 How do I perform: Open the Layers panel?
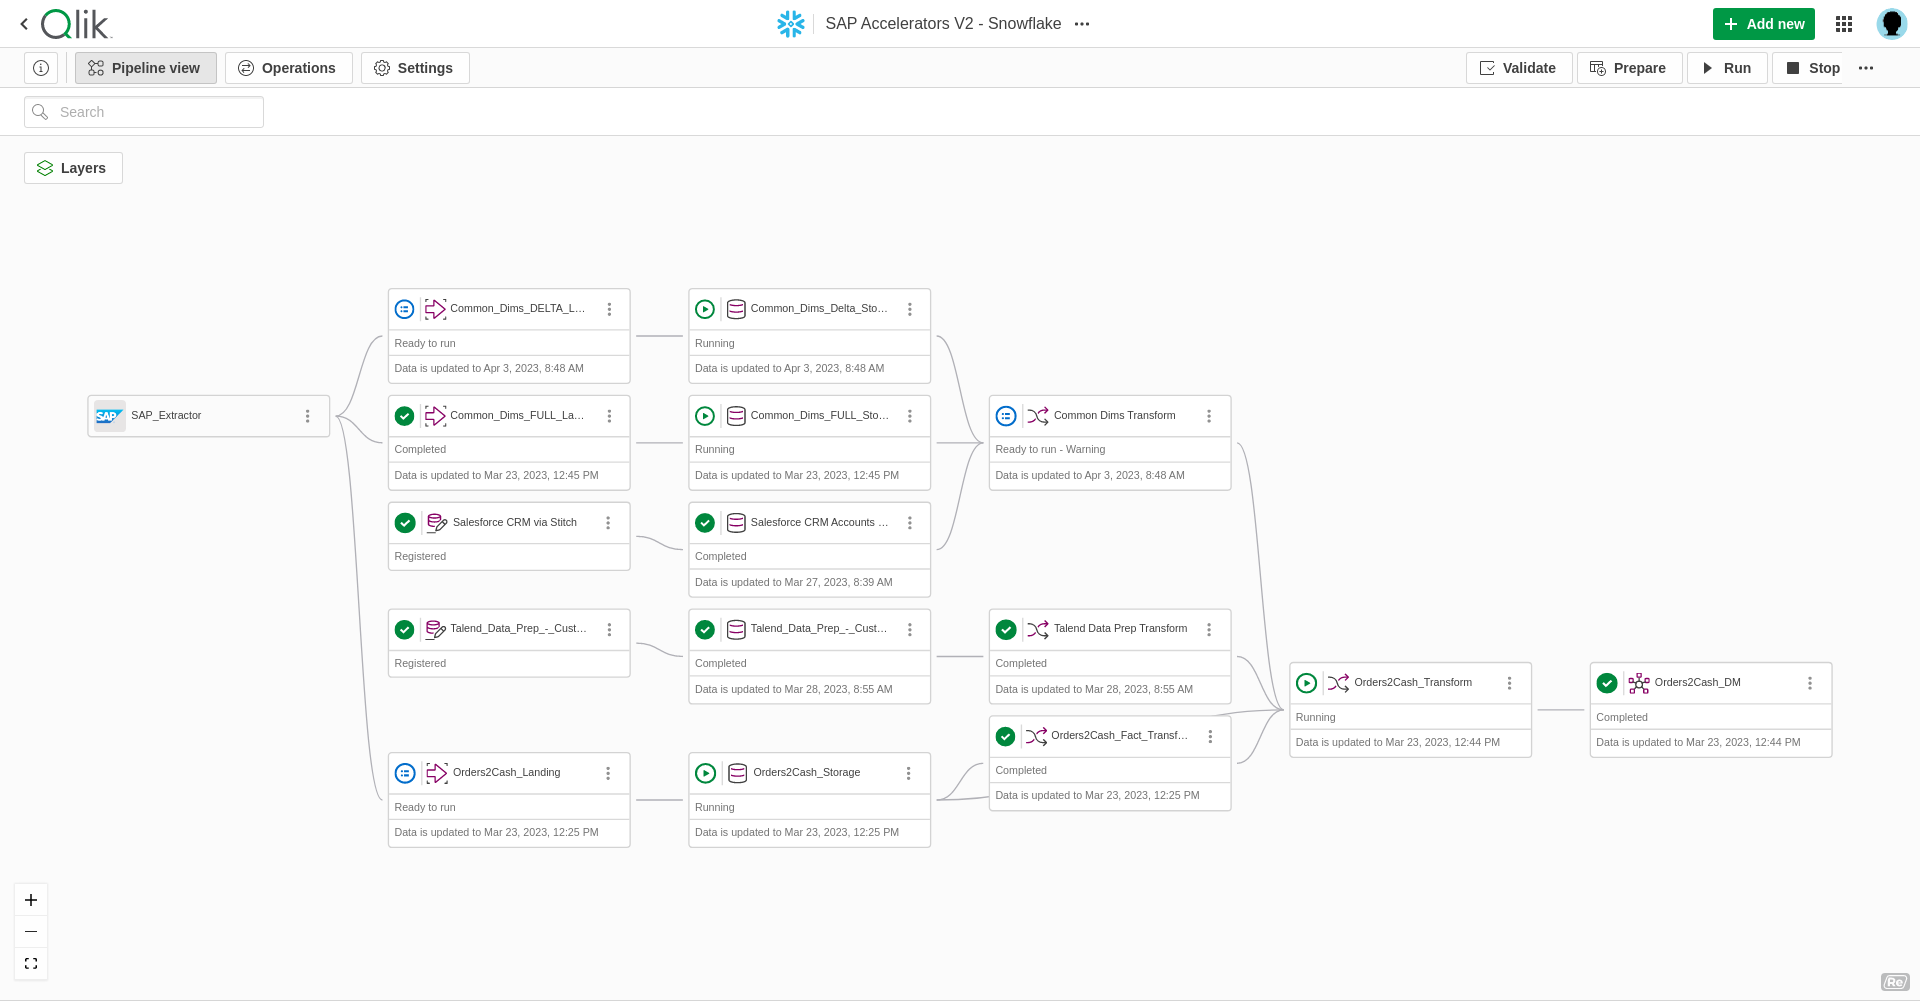click(72, 167)
